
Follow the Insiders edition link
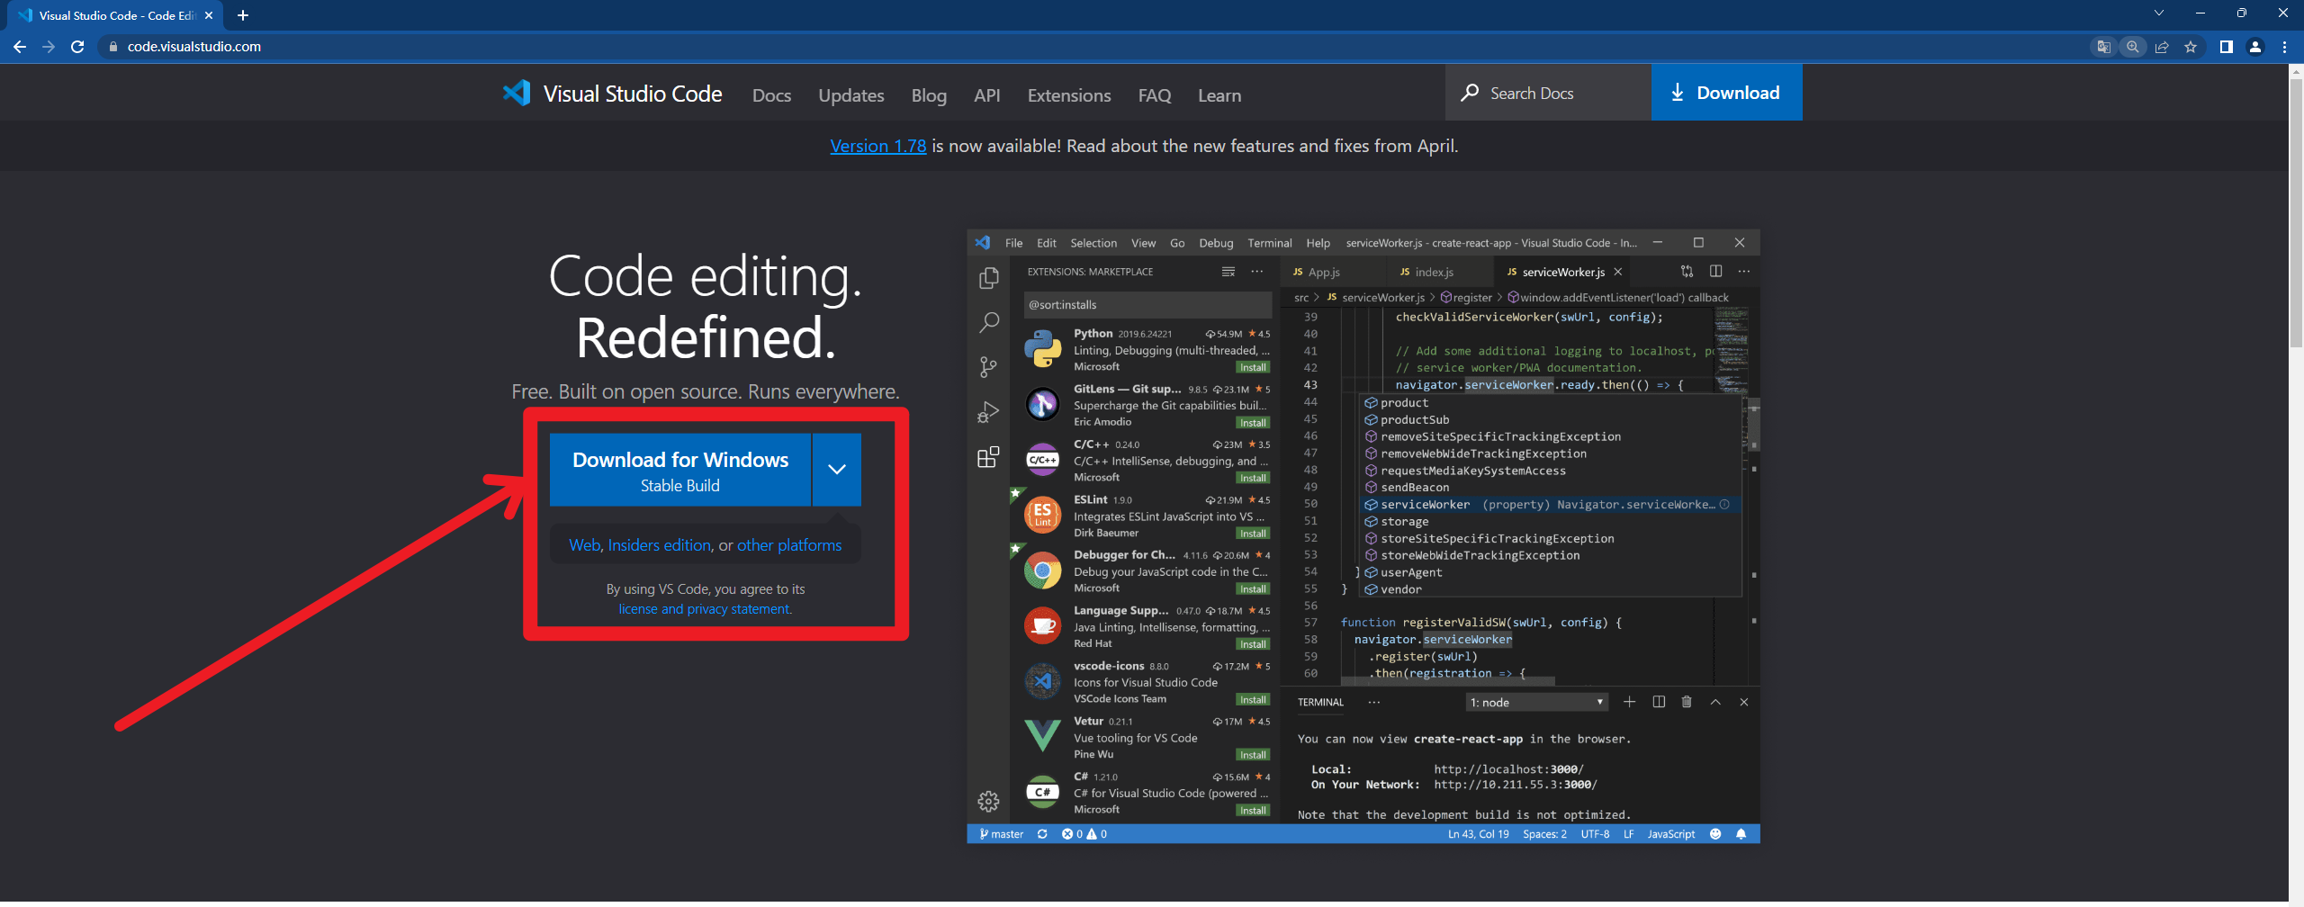[659, 545]
